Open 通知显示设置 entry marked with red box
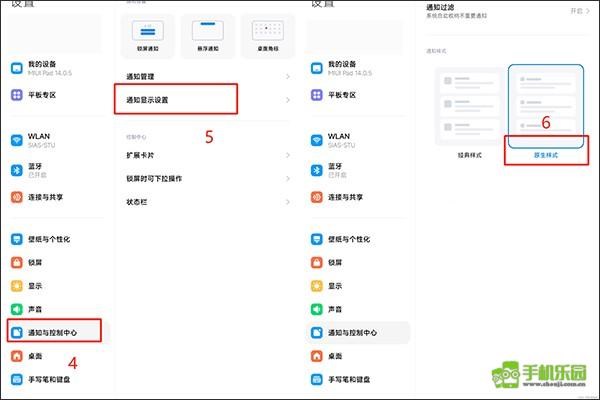This screenshot has width=600, height=400. point(175,99)
